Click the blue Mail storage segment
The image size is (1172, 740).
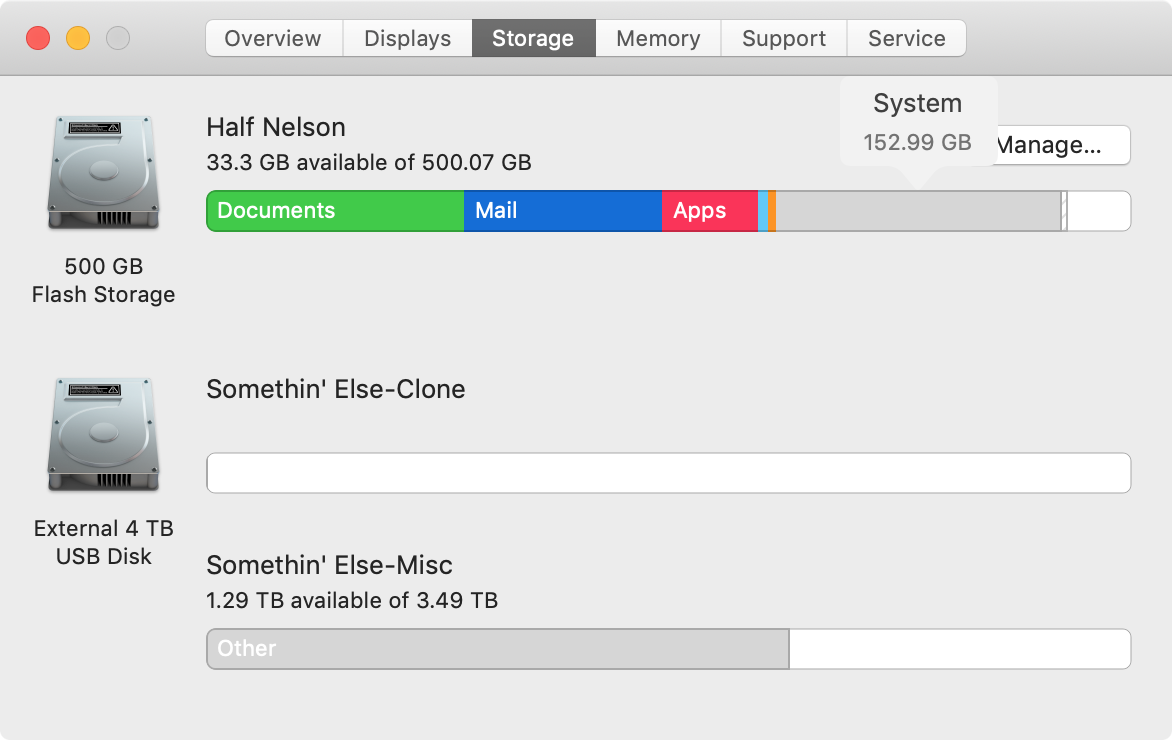pos(563,211)
